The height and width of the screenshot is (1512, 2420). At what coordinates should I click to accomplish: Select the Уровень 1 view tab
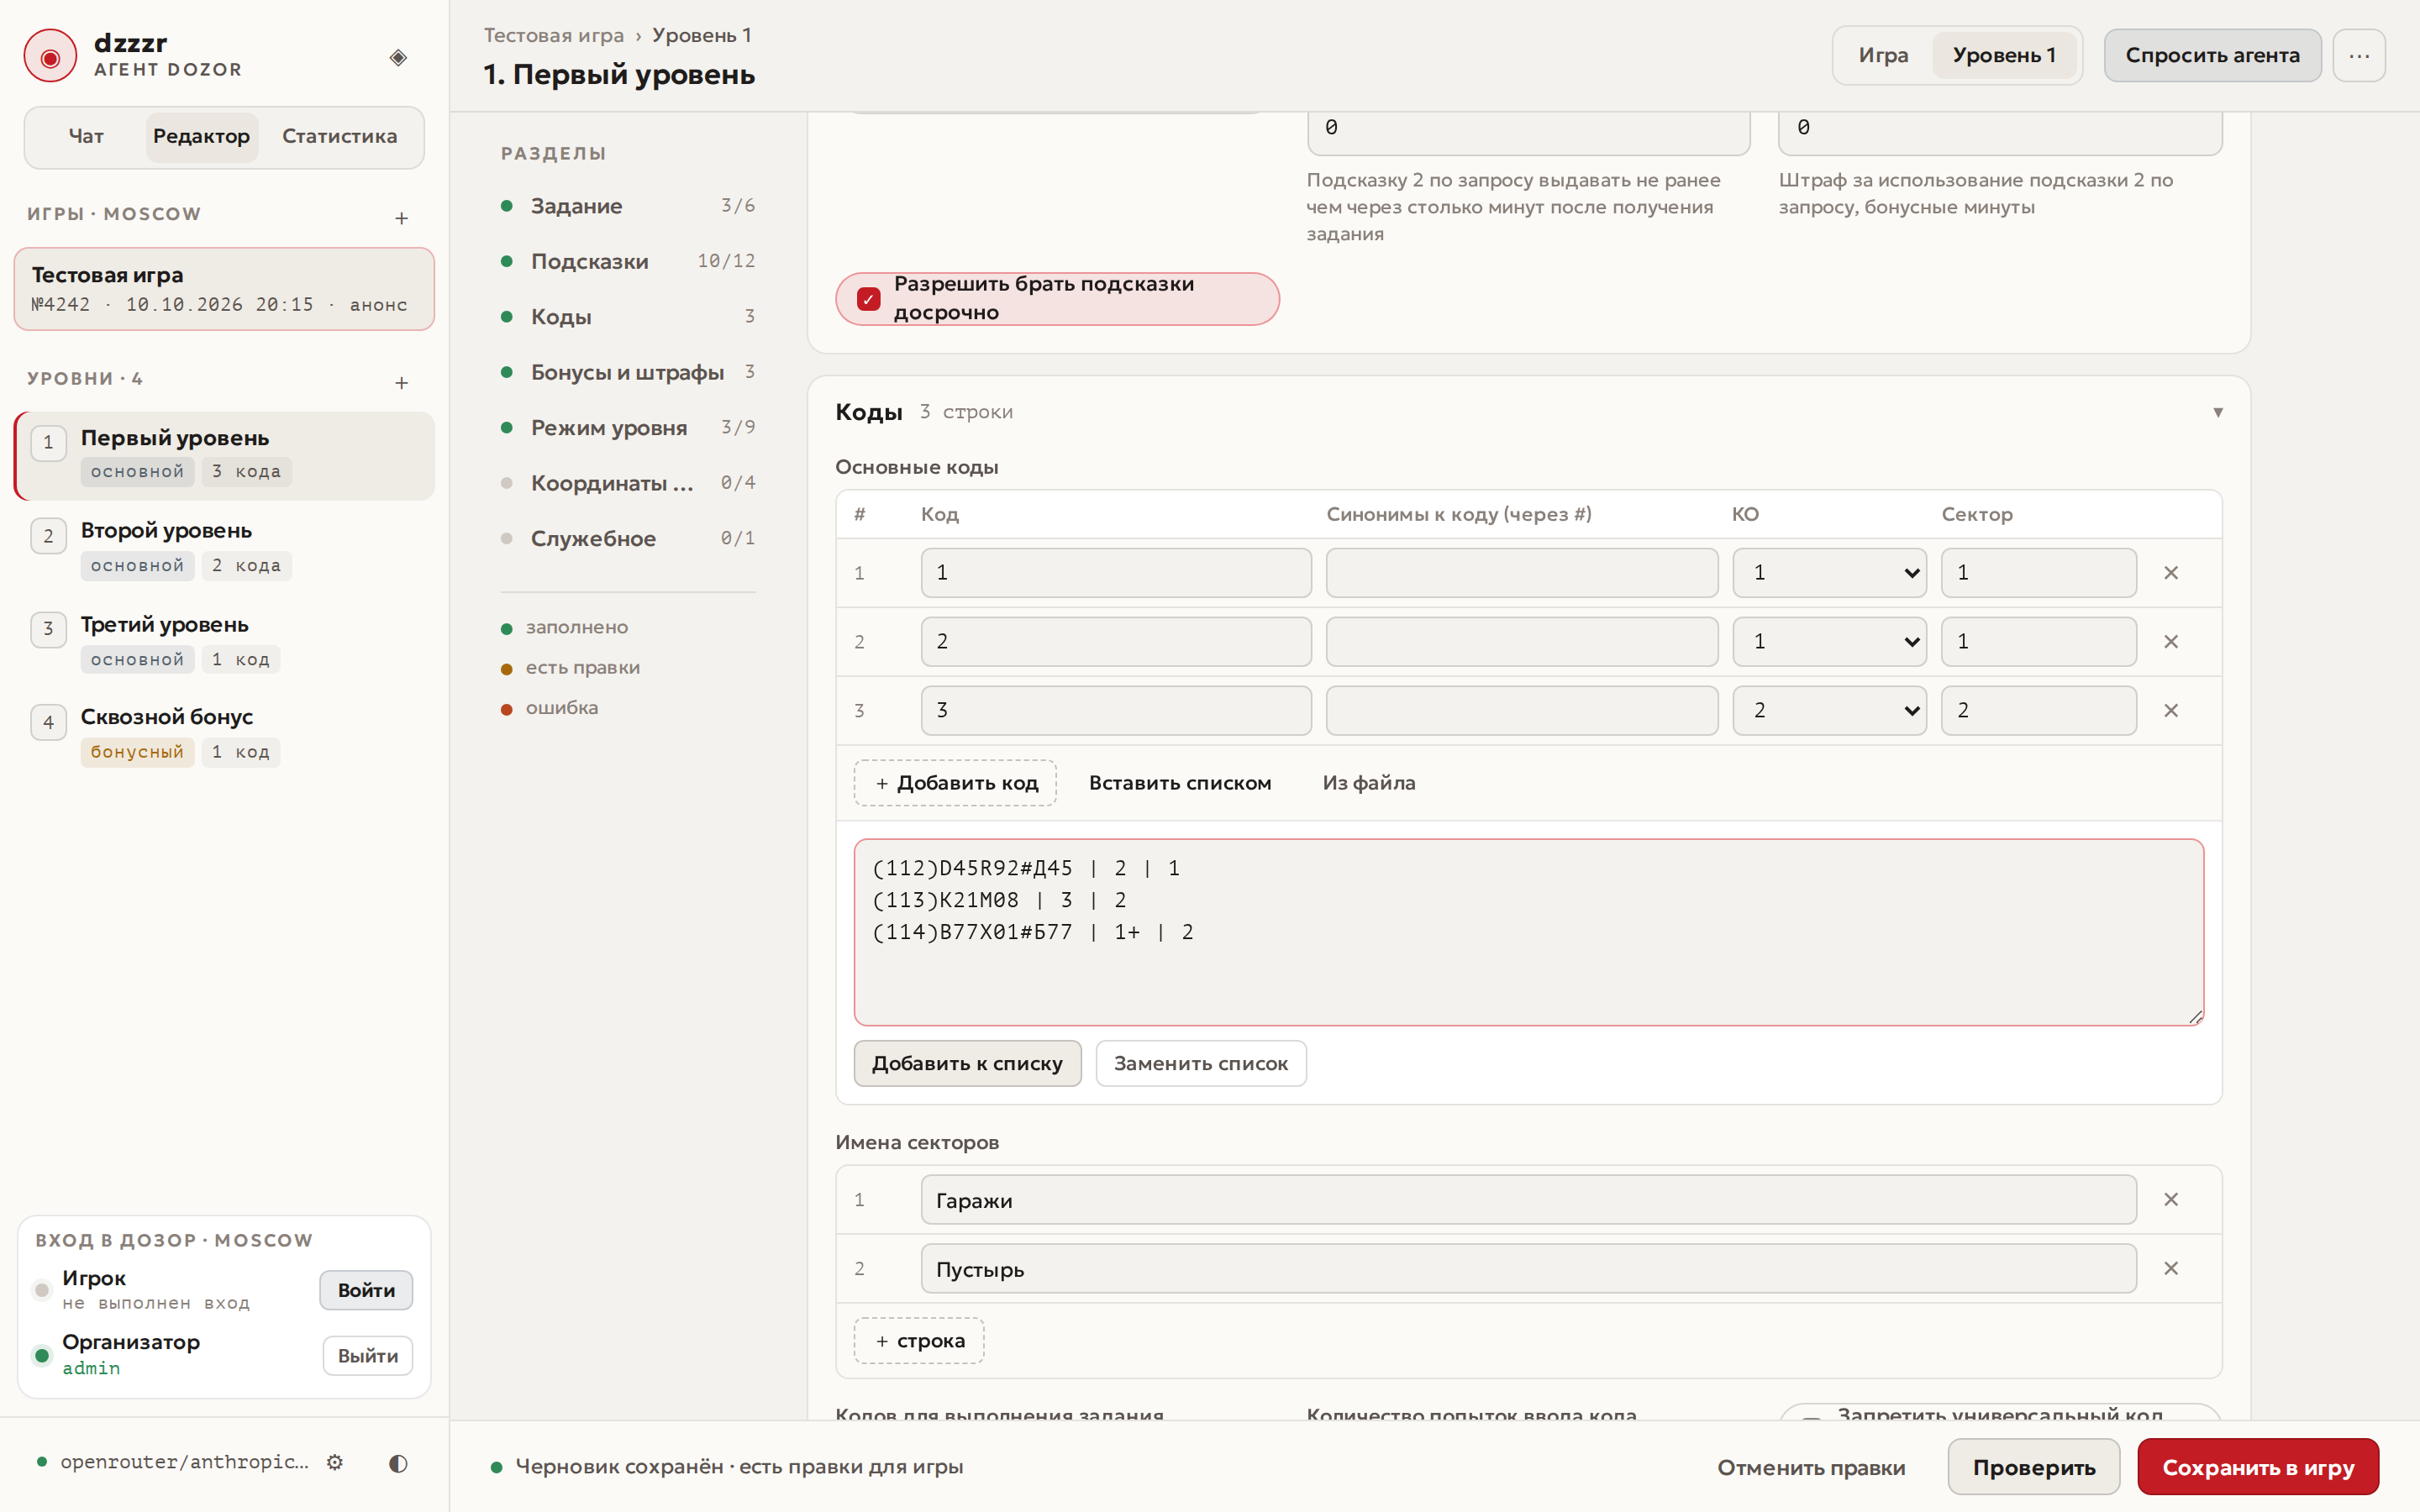(2003, 56)
